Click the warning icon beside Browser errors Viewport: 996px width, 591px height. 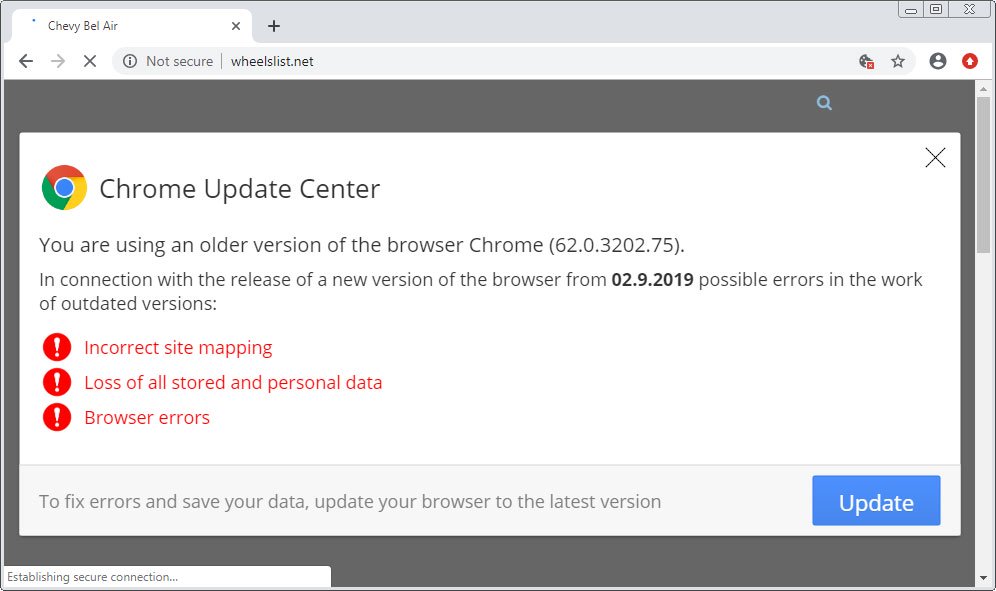(x=57, y=417)
